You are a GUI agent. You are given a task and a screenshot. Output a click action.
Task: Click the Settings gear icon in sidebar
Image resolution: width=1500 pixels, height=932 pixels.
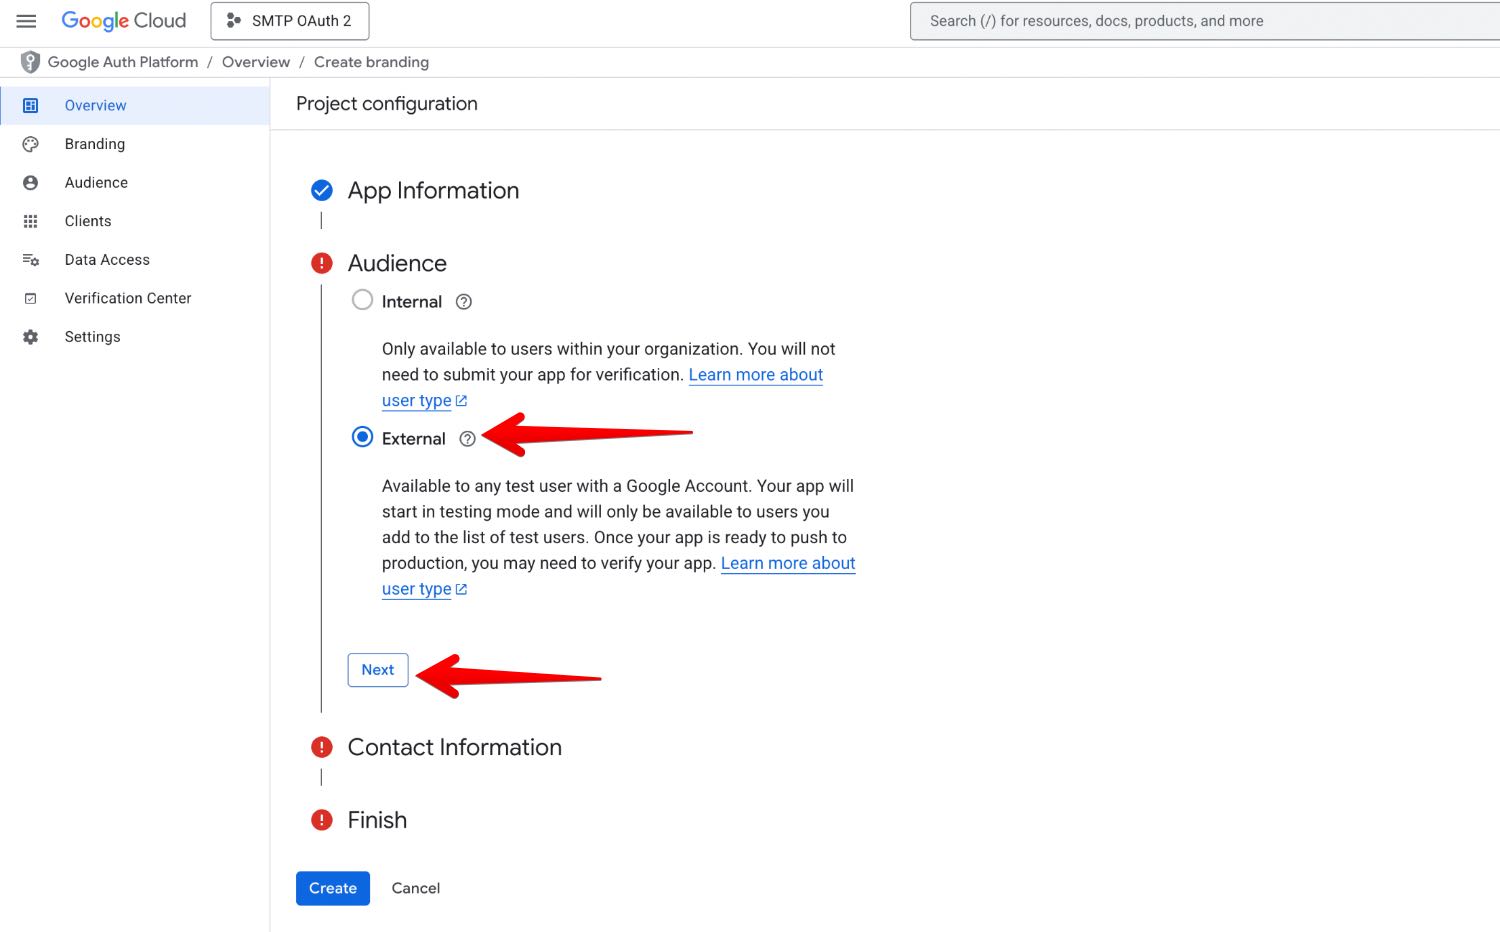[31, 337]
